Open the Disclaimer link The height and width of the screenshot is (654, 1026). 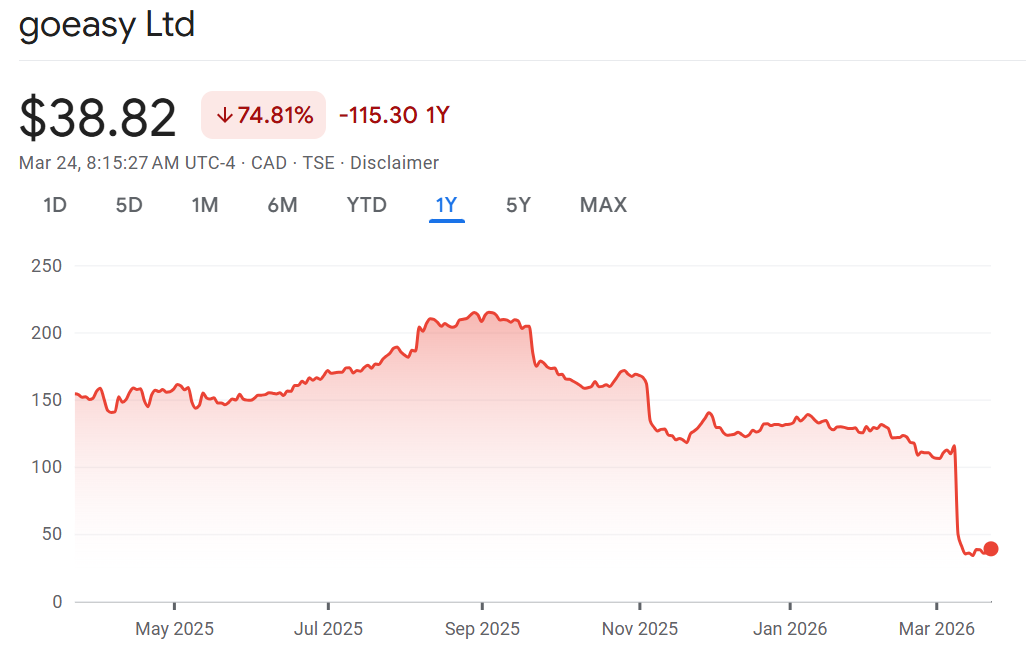[394, 163]
